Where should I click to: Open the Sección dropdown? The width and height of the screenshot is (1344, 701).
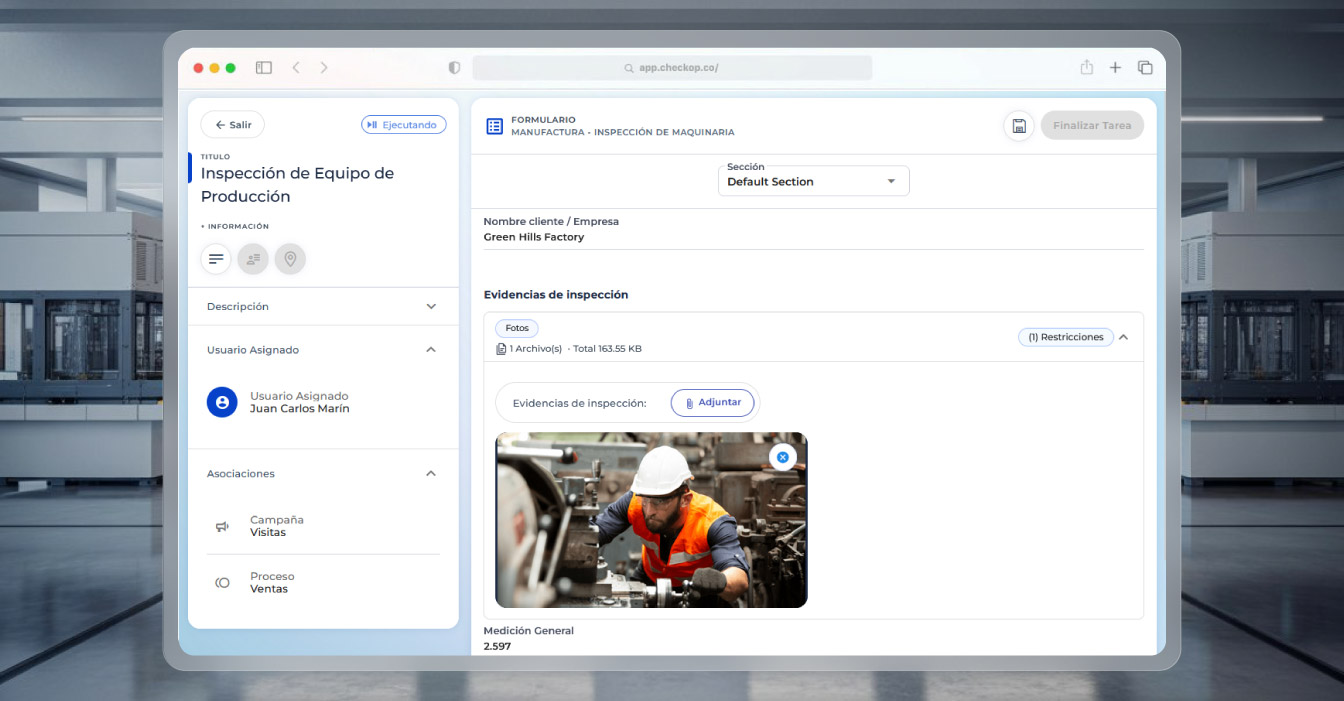[x=813, y=181]
